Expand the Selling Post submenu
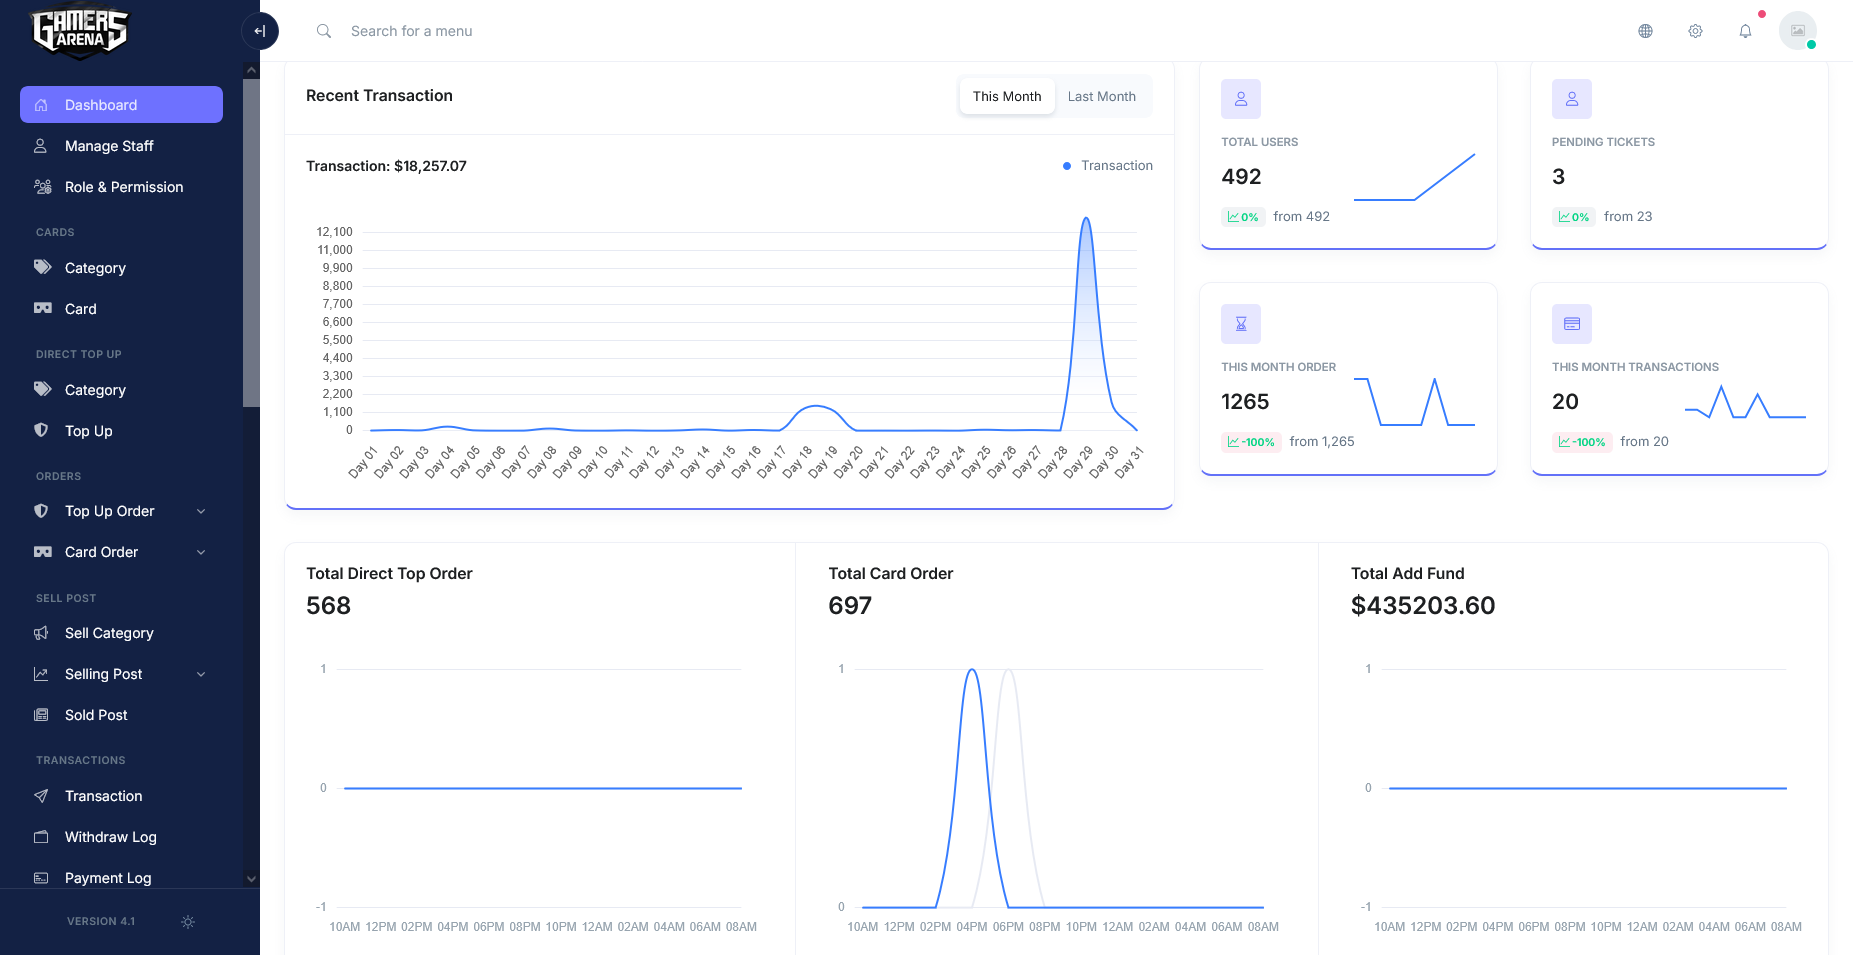The width and height of the screenshot is (1853, 955). click(201, 674)
